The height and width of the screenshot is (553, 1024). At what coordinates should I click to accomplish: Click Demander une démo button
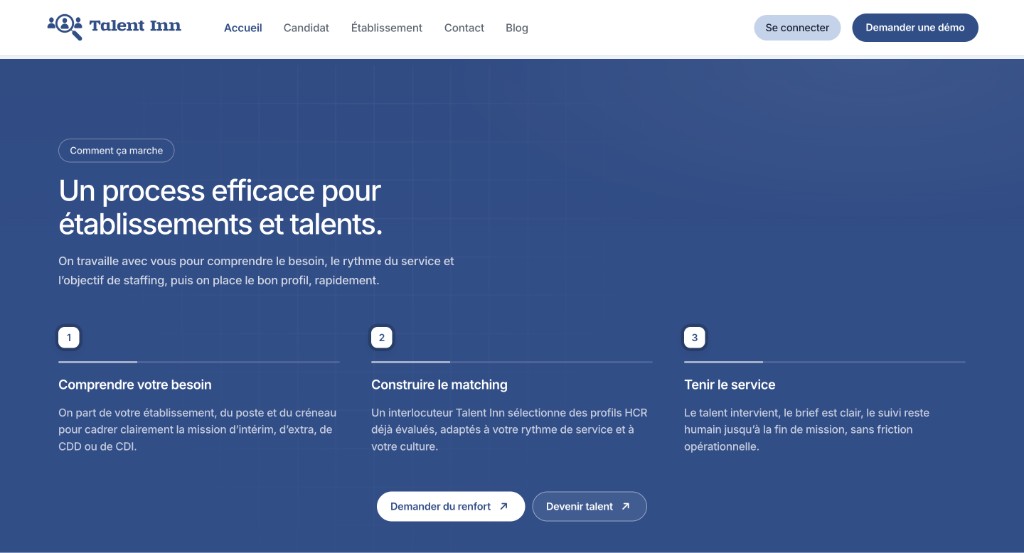pyautogui.click(x=915, y=27)
